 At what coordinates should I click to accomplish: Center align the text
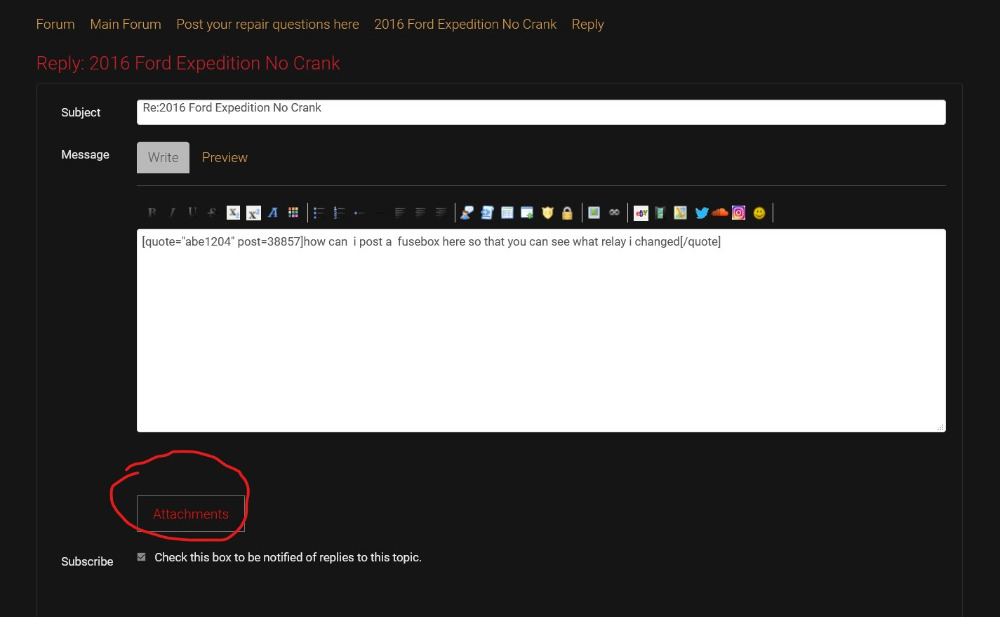point(420,212)
